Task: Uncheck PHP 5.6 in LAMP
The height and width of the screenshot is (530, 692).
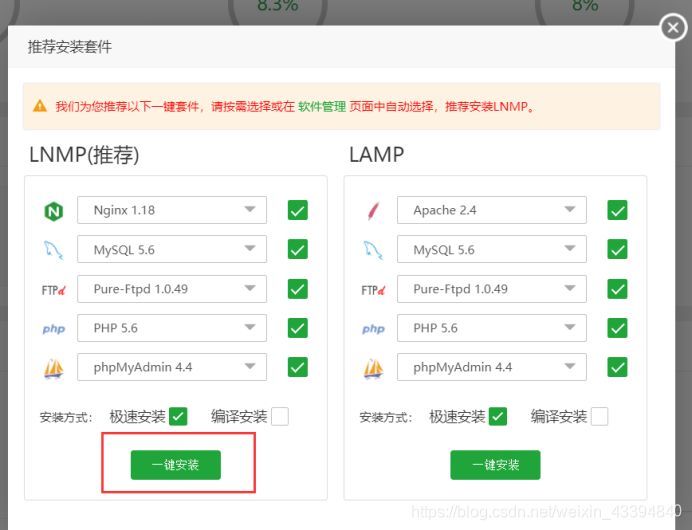Action: [x=617, y=328]
